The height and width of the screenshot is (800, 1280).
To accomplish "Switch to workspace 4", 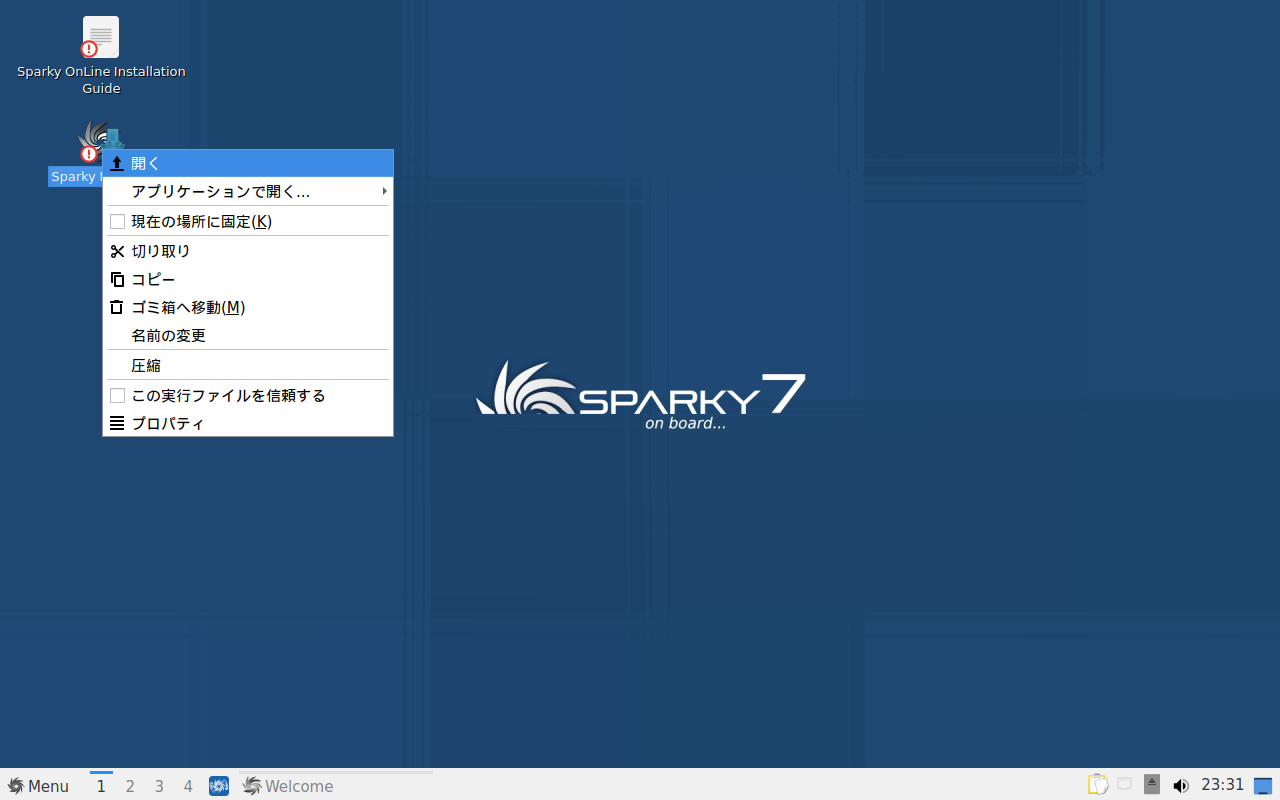I will pos(188,786).
